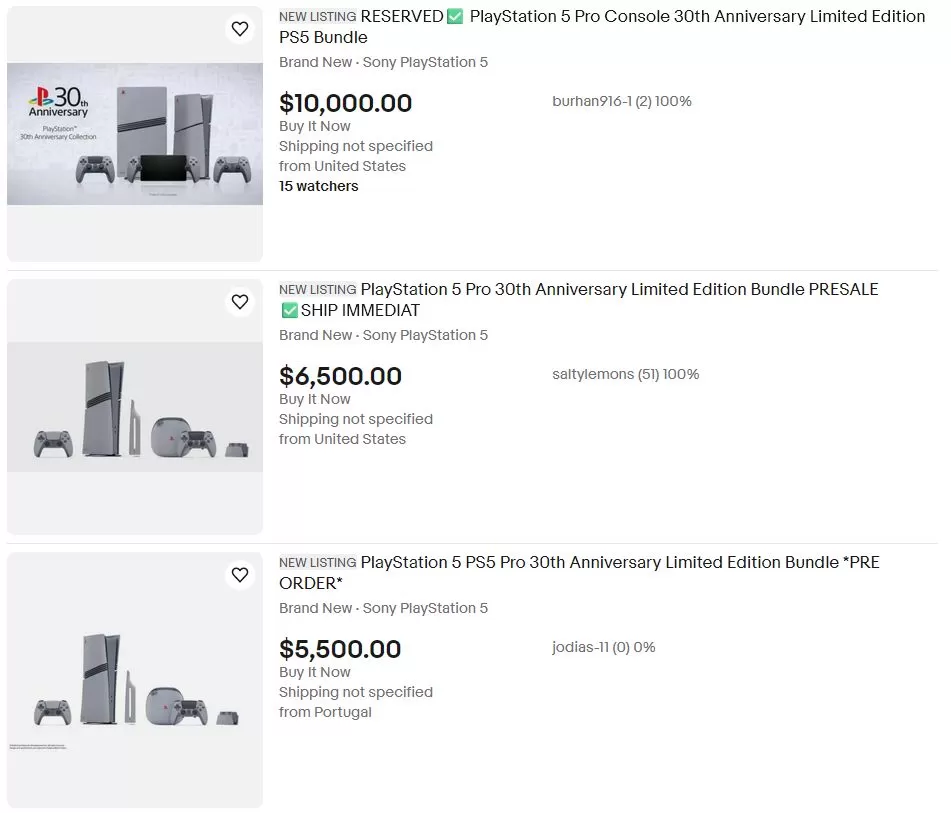Add $10,000 PS5 listing to watchlist

point(240,29)
